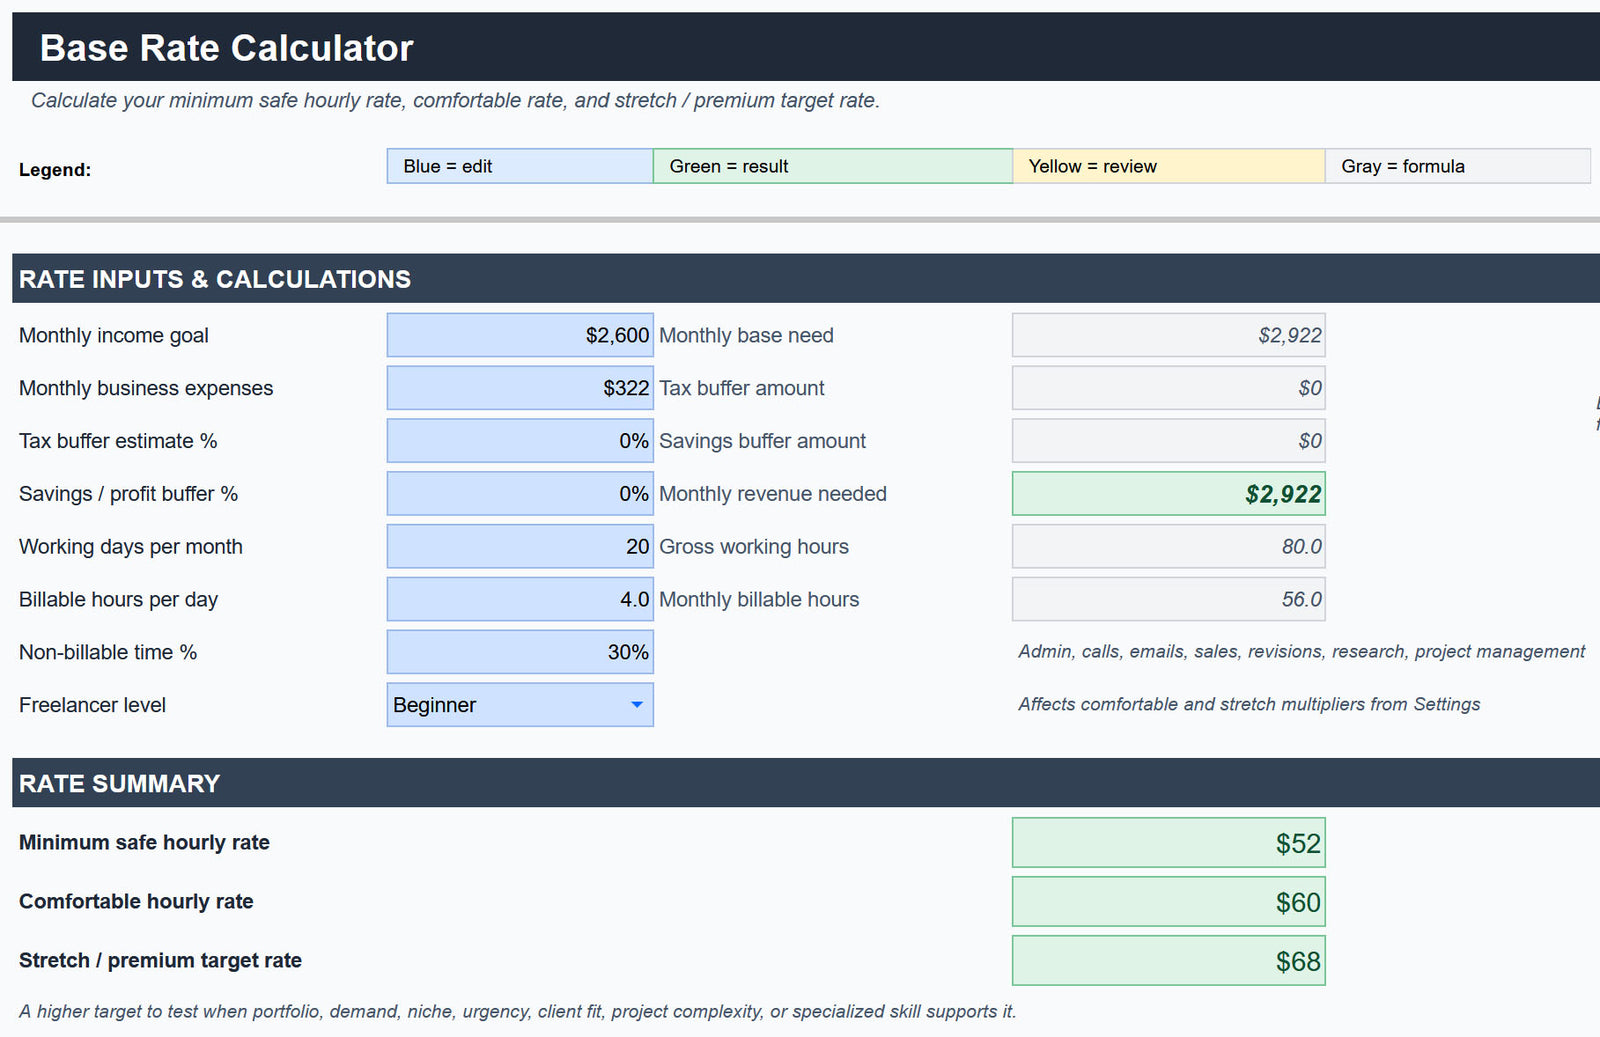Click the Savings / profit buffer 0% field
The height and width of the screenshot is (1037, 1600).
click(x=520, y=494)
